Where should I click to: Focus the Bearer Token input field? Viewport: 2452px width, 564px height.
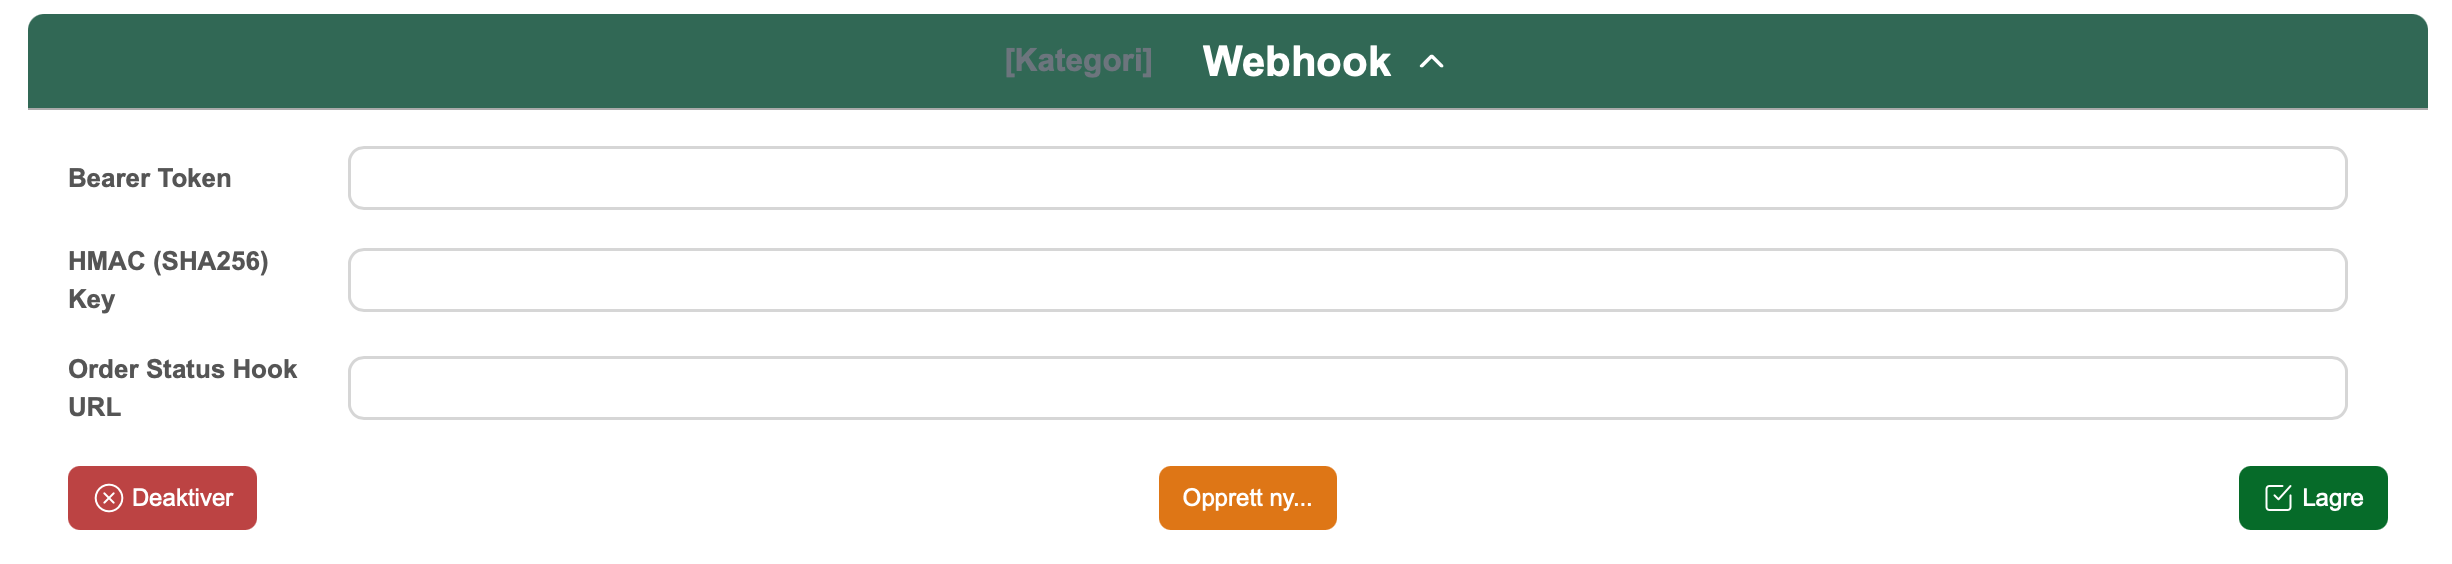point(1347,178)
